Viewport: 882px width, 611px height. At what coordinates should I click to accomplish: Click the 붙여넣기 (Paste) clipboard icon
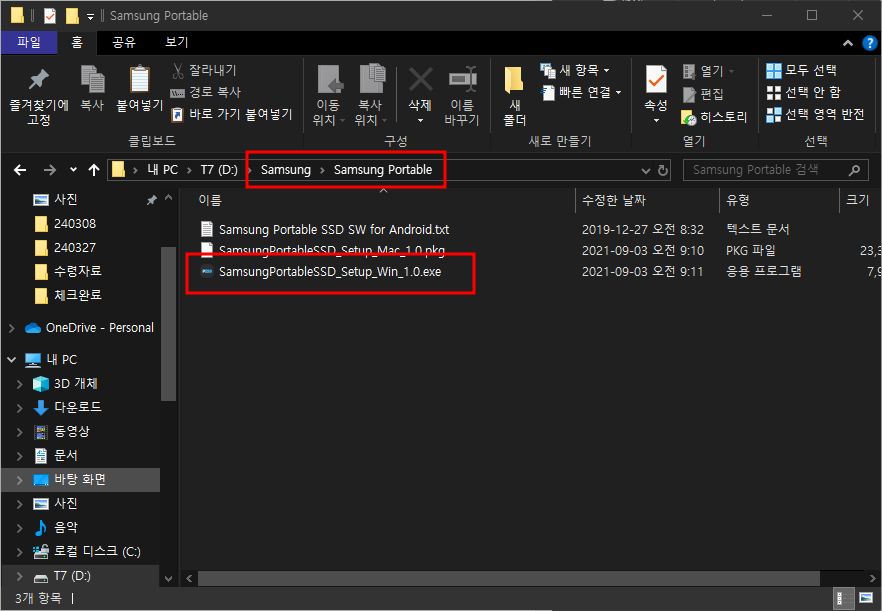140,88
